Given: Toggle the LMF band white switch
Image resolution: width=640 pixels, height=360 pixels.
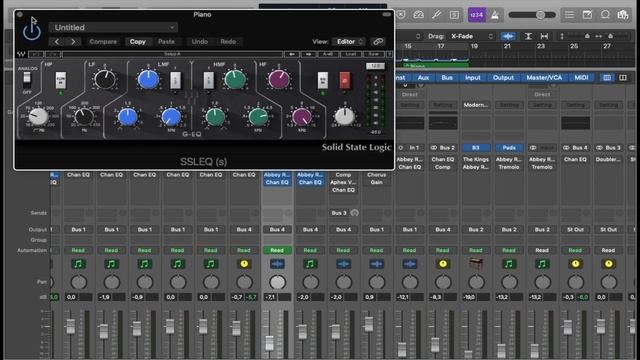Looking at the screenshot, I should (x=176, y=80).
